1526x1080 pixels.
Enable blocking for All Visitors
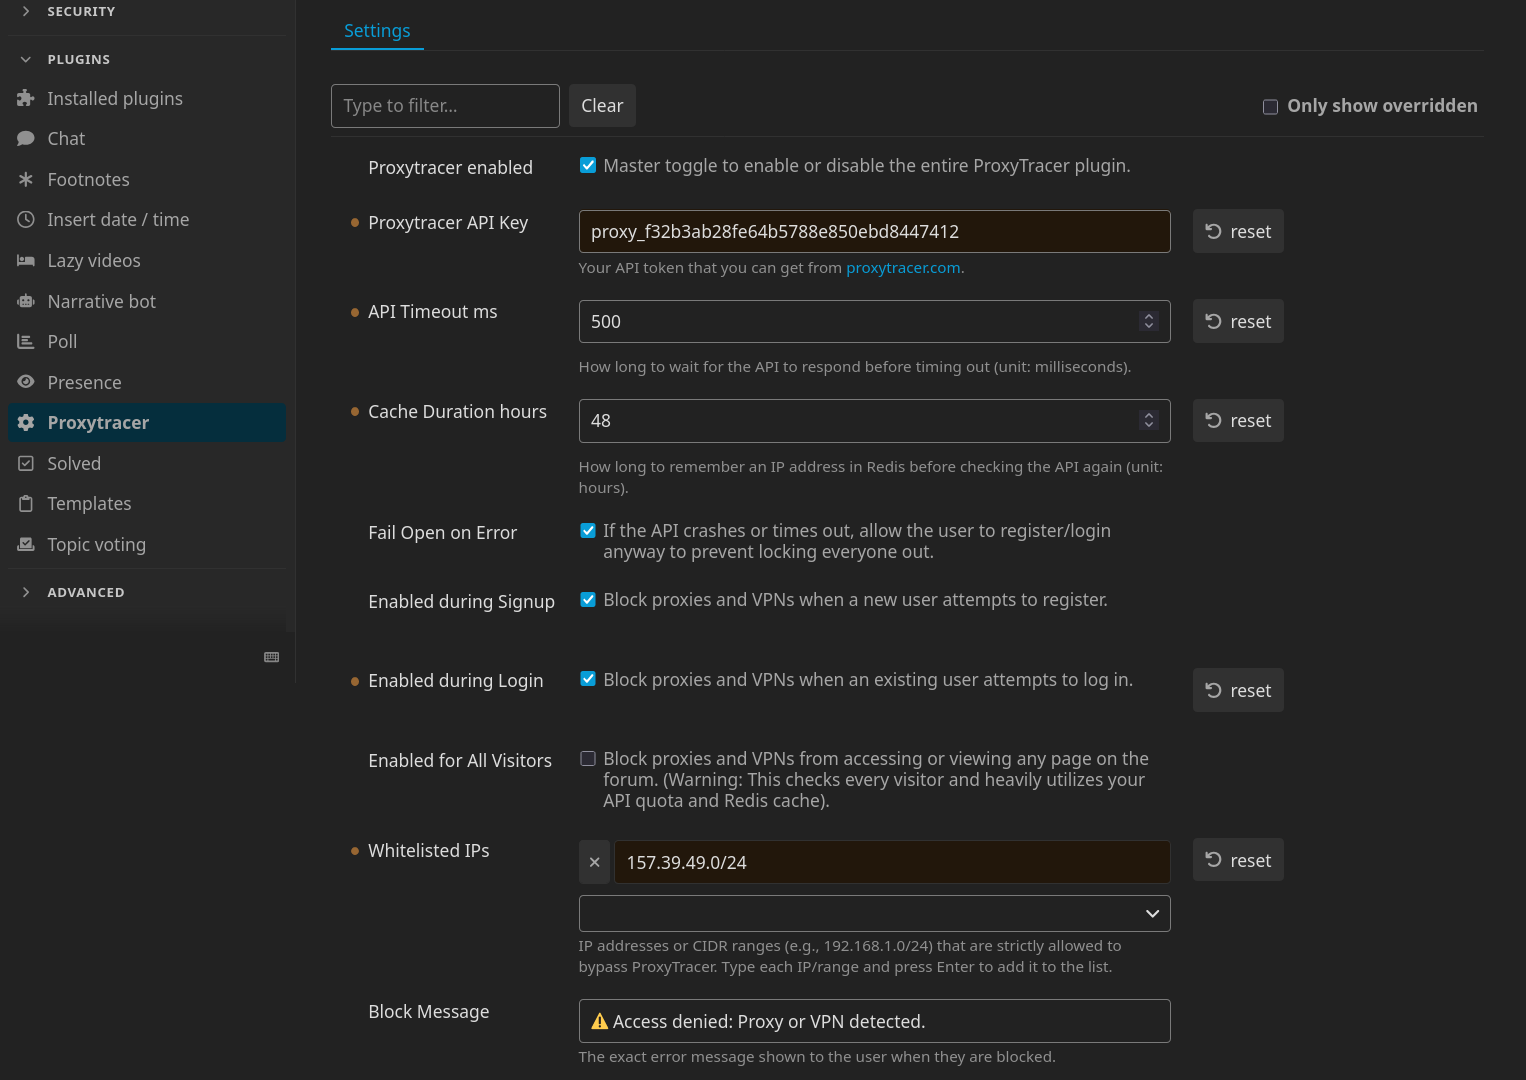587,758
